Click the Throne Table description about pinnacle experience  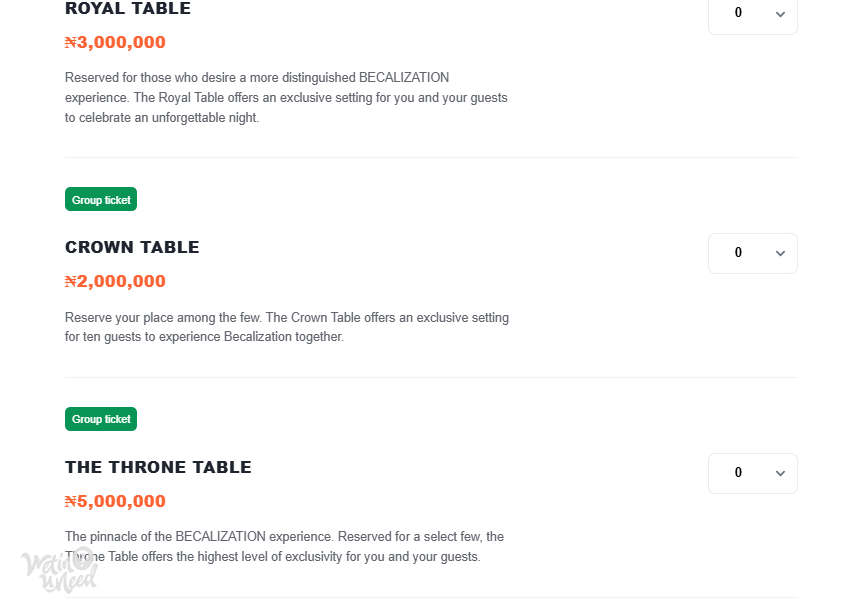point(284,546)
